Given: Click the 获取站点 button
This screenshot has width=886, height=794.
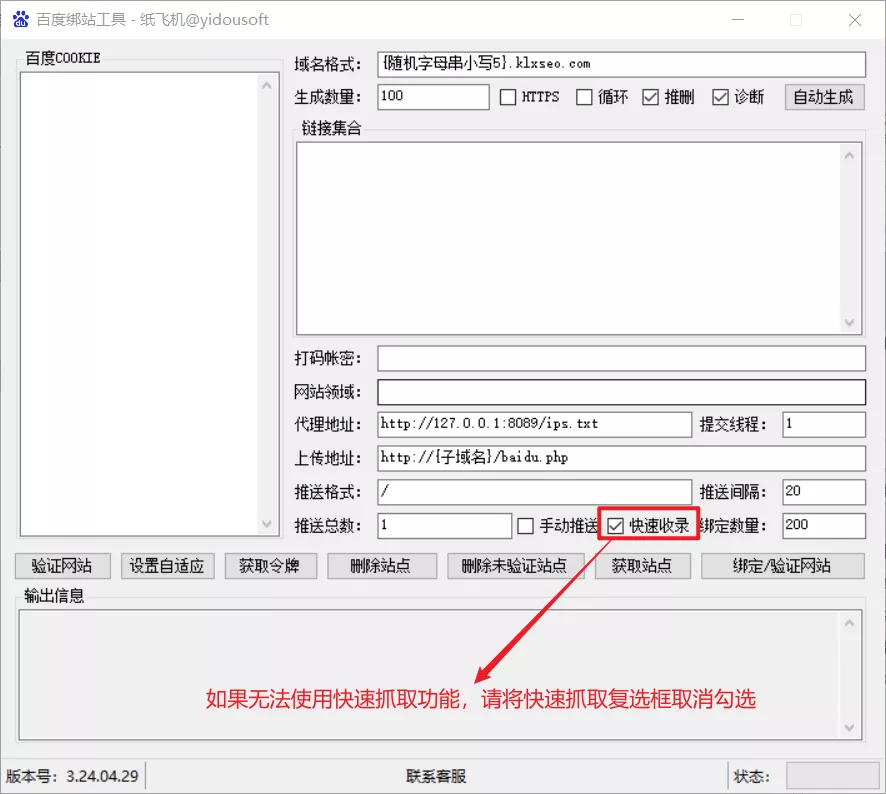Looking at the screenshot, I should pos(642,566).
